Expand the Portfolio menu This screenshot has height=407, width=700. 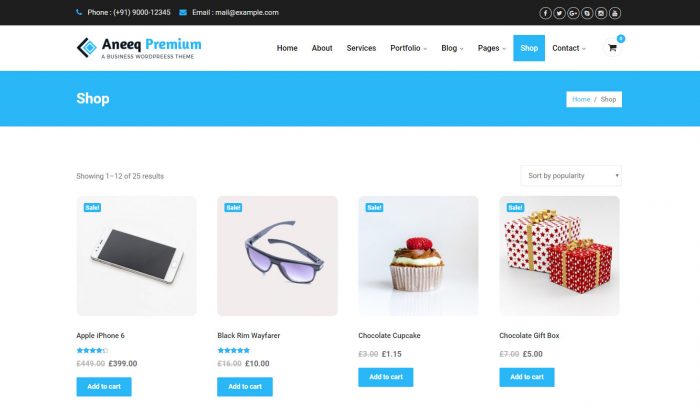pos(408,48)
